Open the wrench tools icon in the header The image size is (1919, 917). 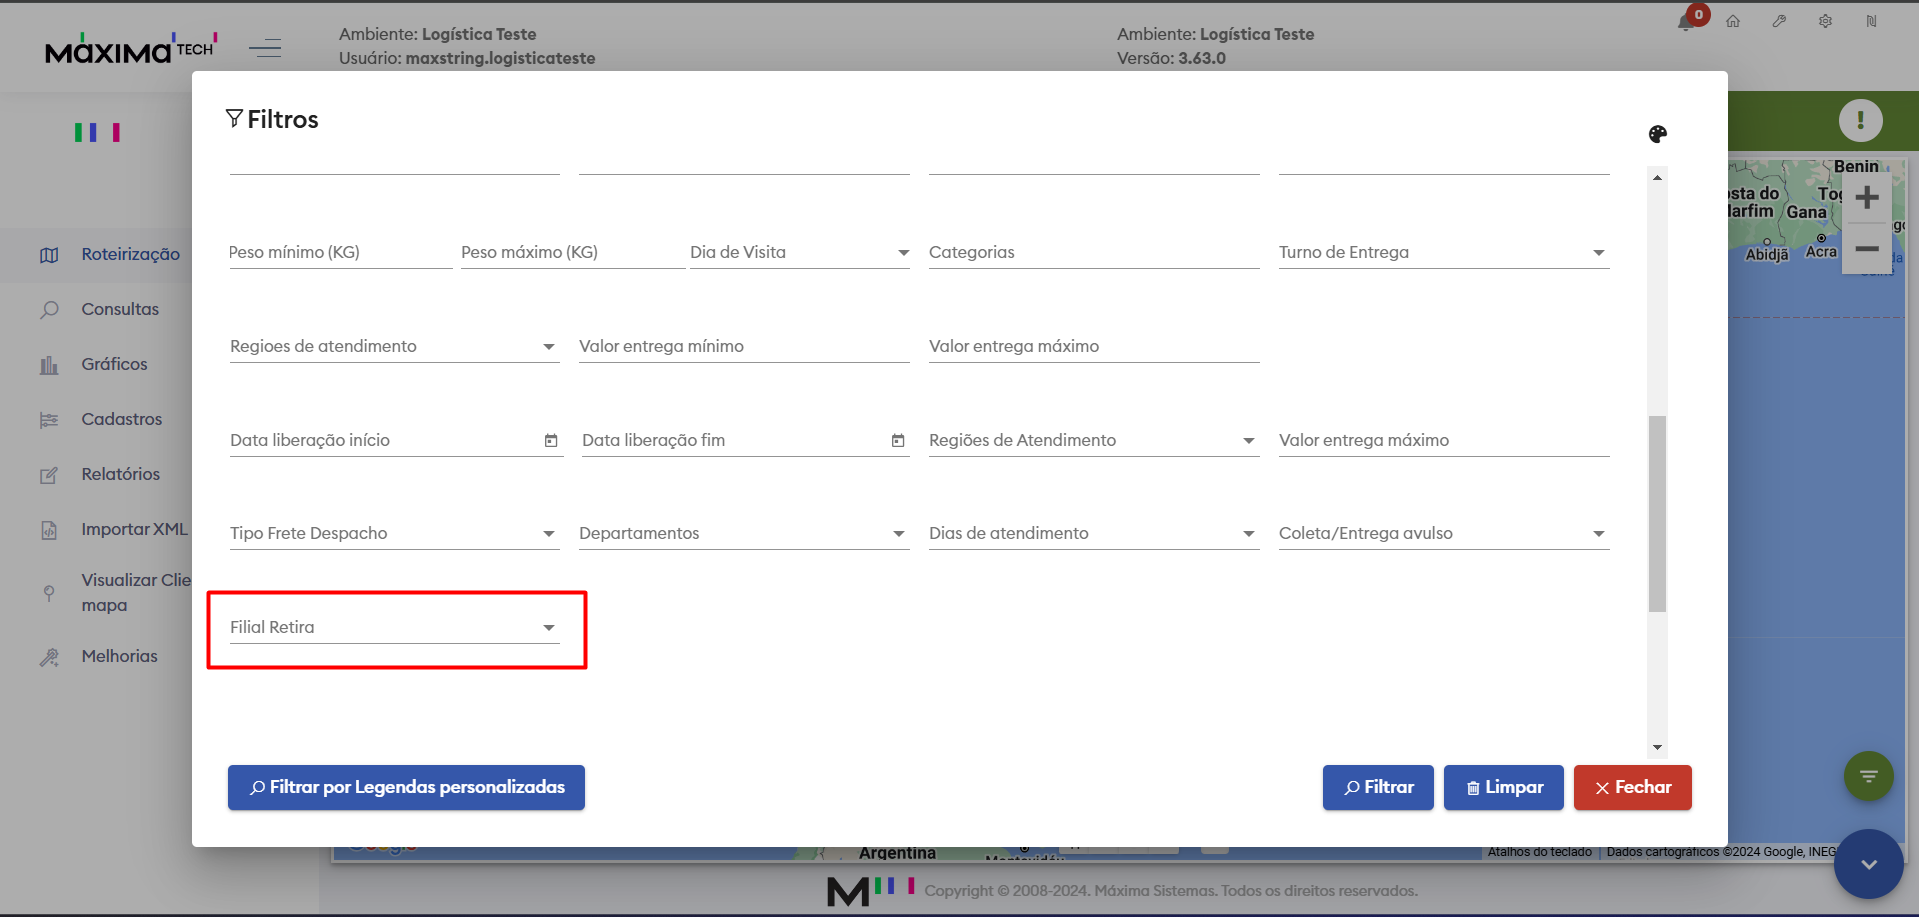1779,21
